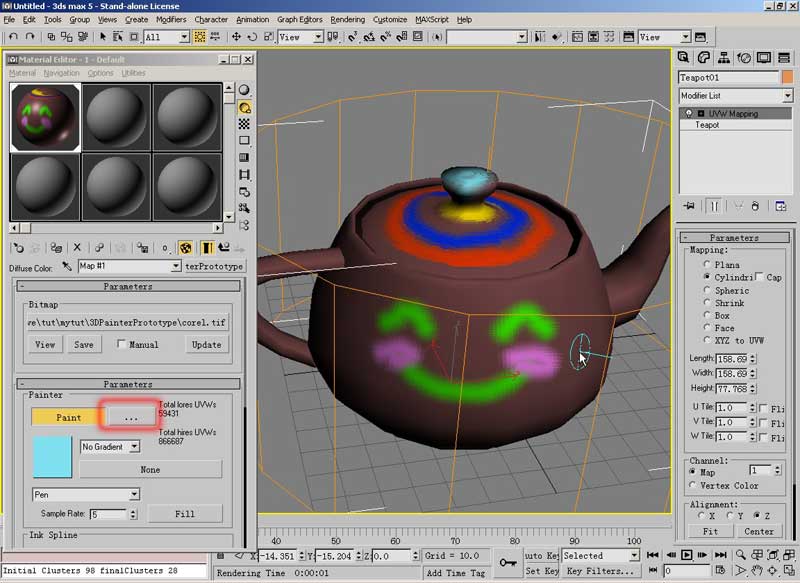Click the yellow Paint button
800x583 pixels.
68,416
